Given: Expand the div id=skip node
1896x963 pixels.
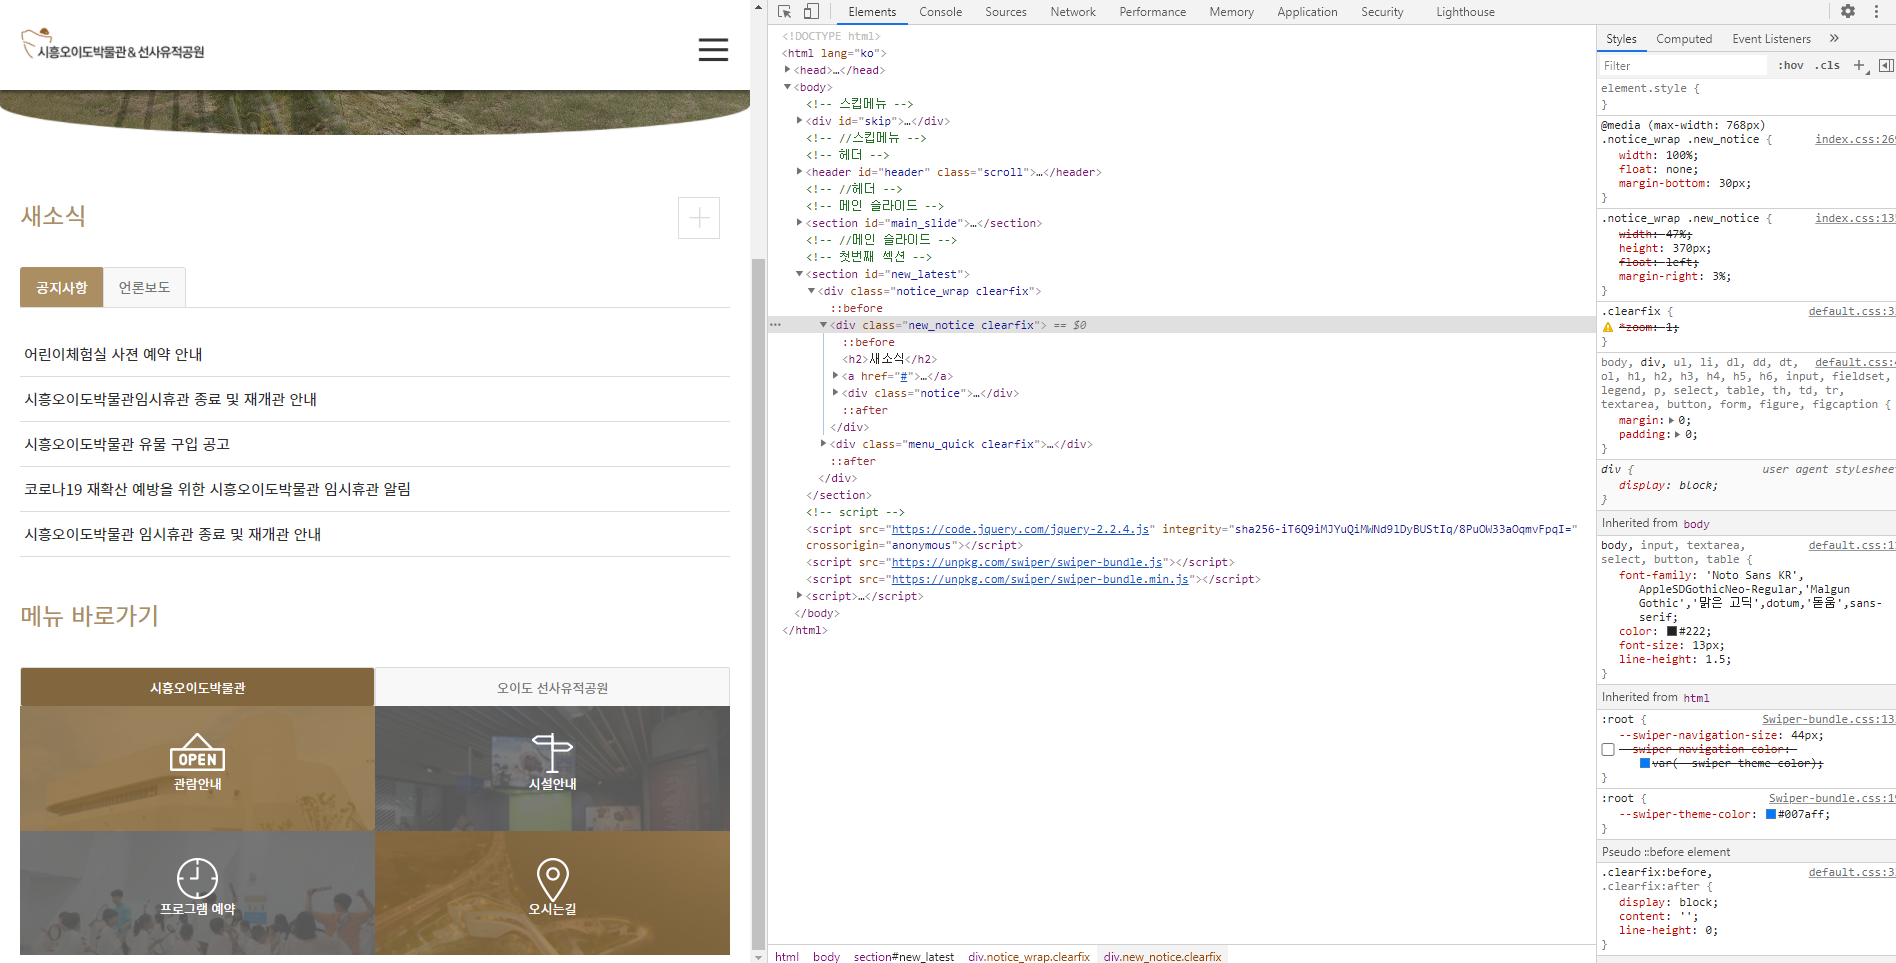Looking at the screenshot, I should 799,121.
